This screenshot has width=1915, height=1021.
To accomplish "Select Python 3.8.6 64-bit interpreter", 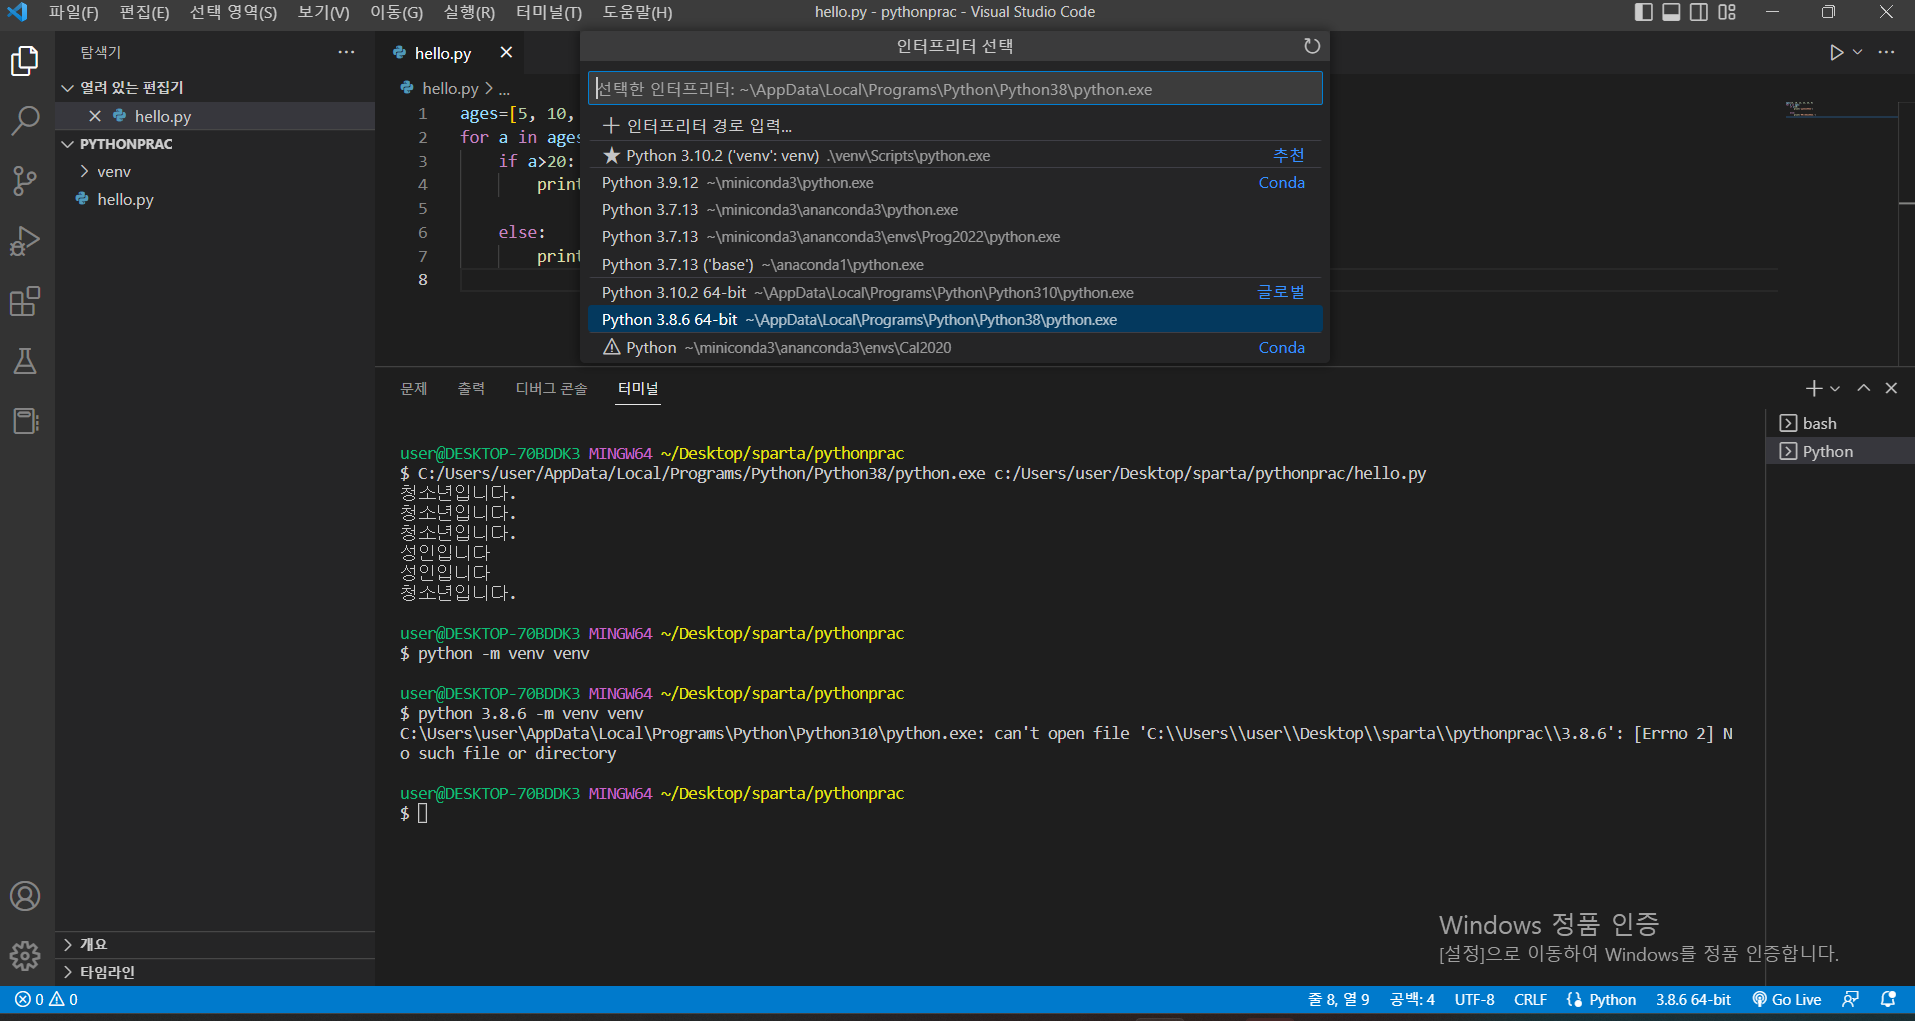I will (955, 319).
